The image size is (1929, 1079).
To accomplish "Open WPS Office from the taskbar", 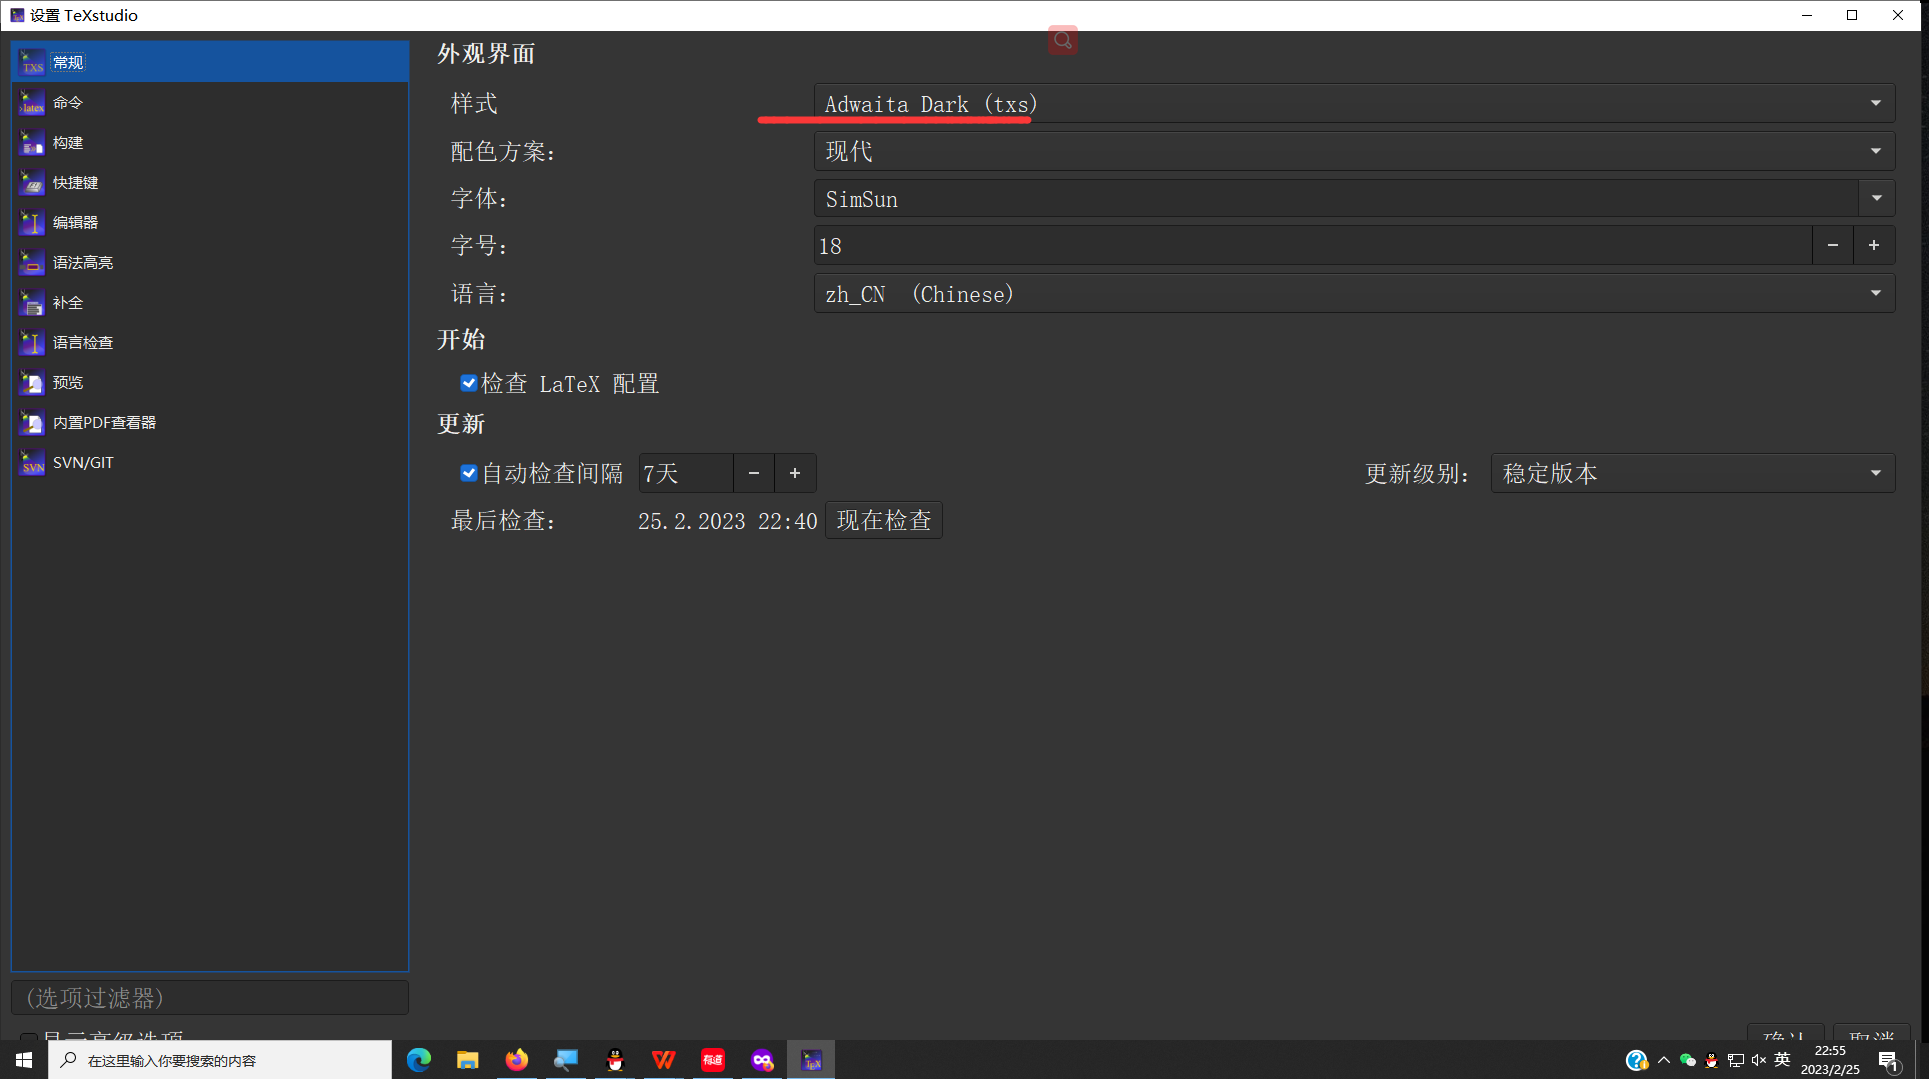I will (x=664, y=1059).
